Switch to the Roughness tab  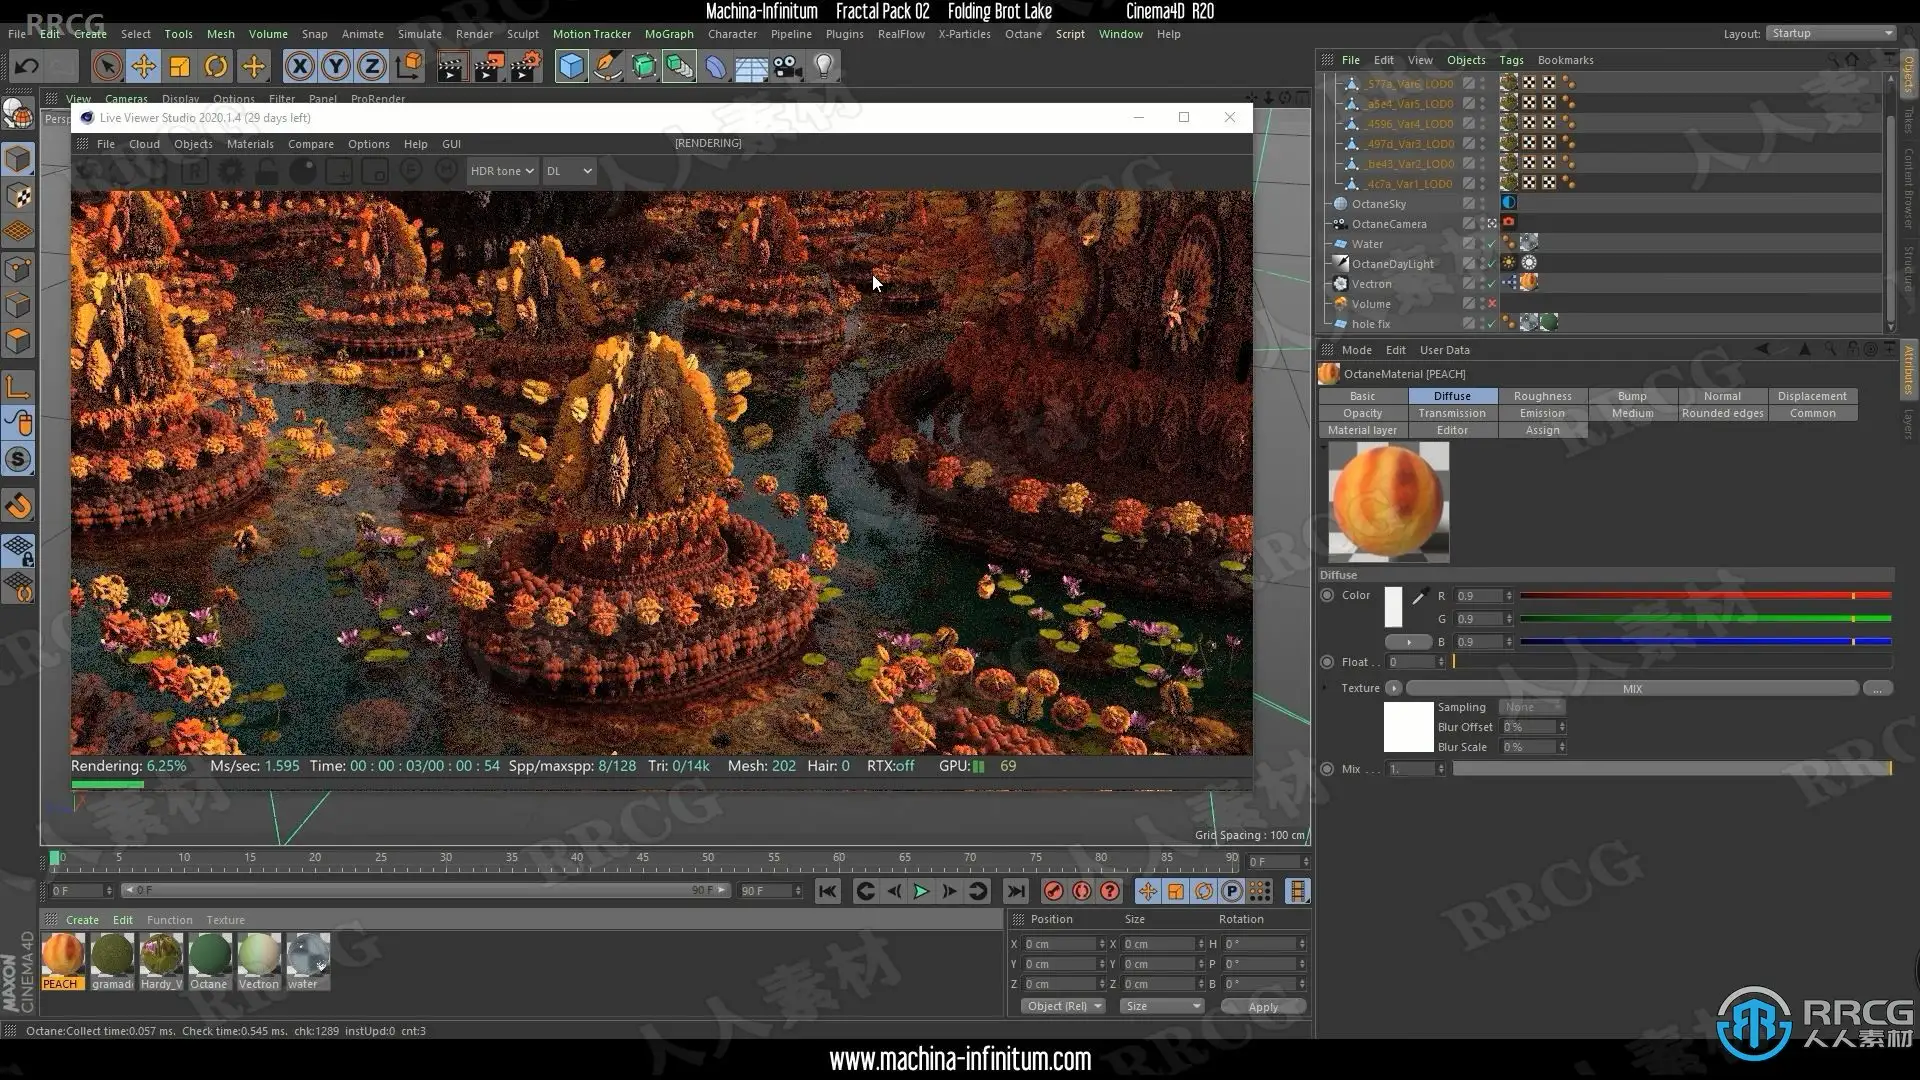[1542, 396]
